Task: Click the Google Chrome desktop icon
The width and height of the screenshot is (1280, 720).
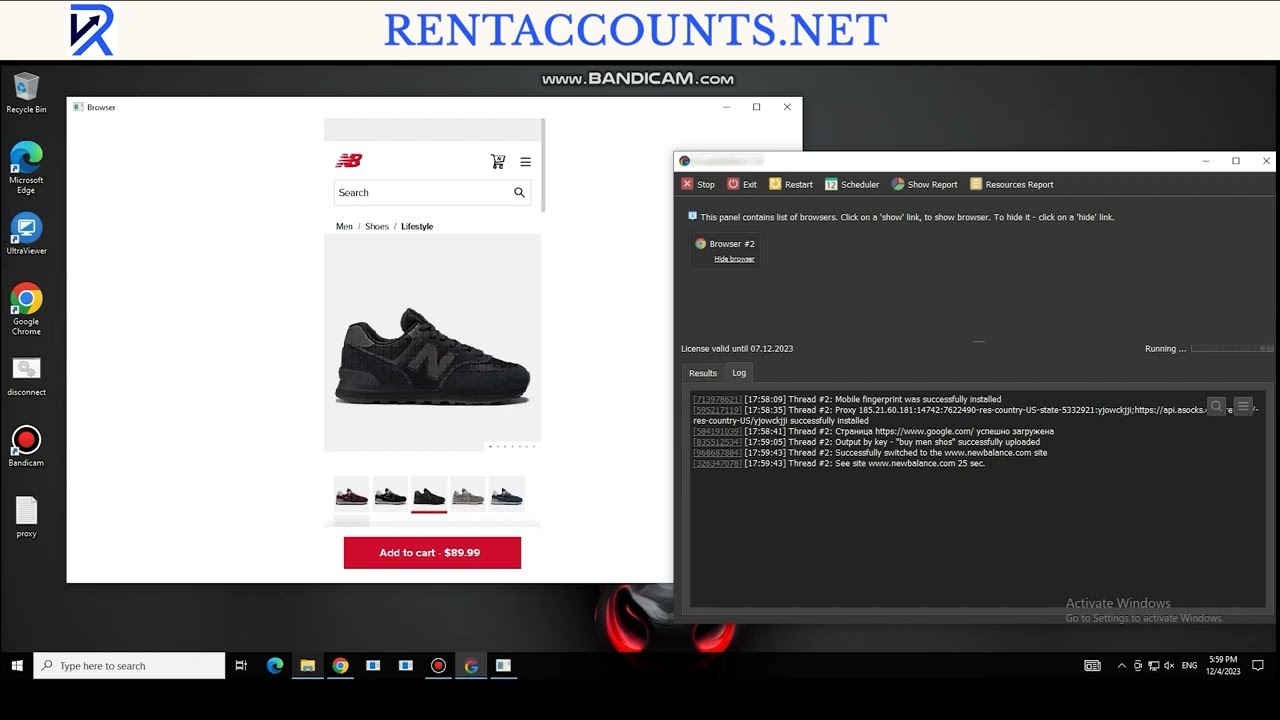Action: (26, 309)
